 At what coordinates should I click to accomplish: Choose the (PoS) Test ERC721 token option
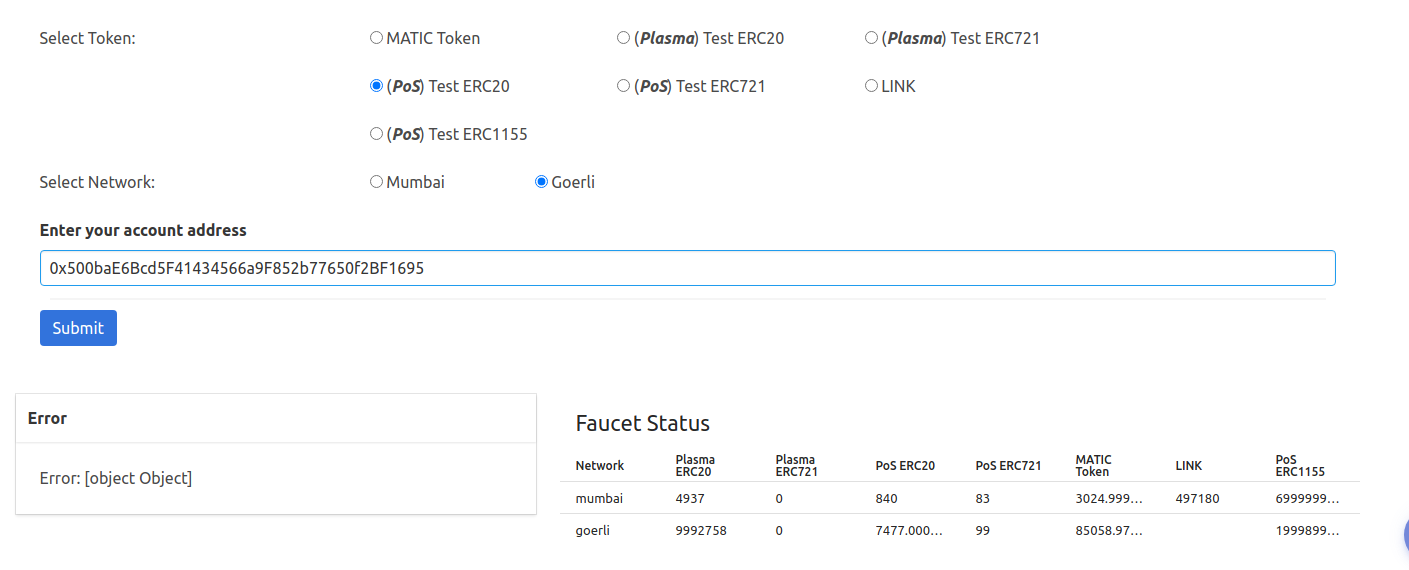[624, 86]
